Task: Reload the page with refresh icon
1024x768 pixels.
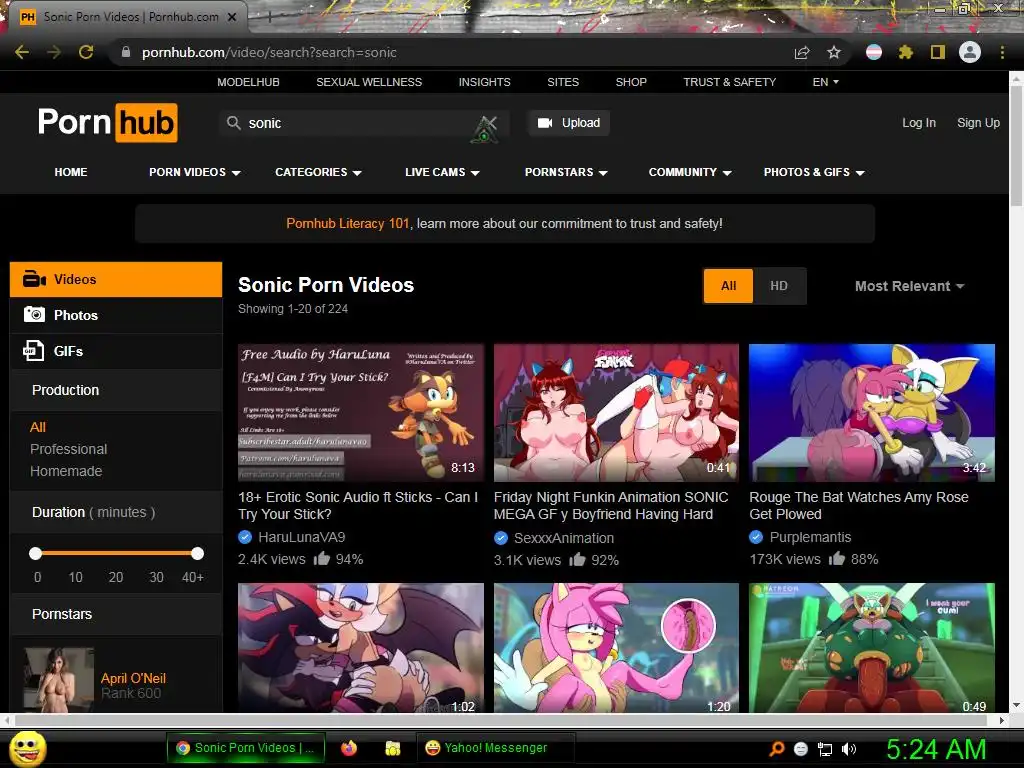Action: coord(86,52)
